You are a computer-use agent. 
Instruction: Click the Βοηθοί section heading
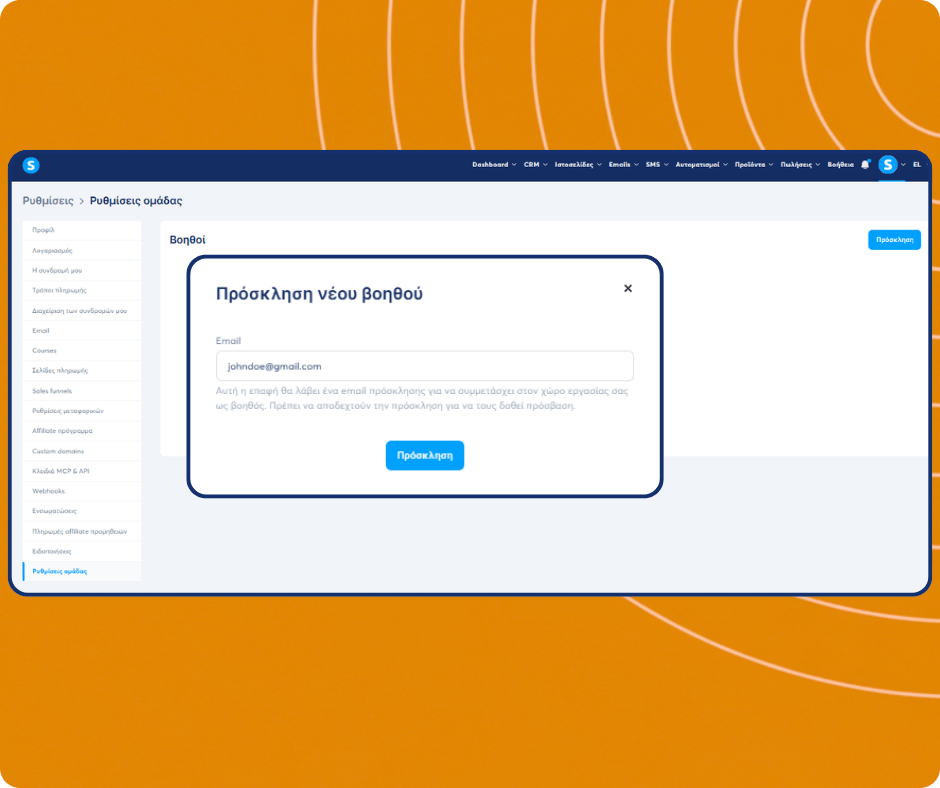pyautogui.click(x=187, y=240)
